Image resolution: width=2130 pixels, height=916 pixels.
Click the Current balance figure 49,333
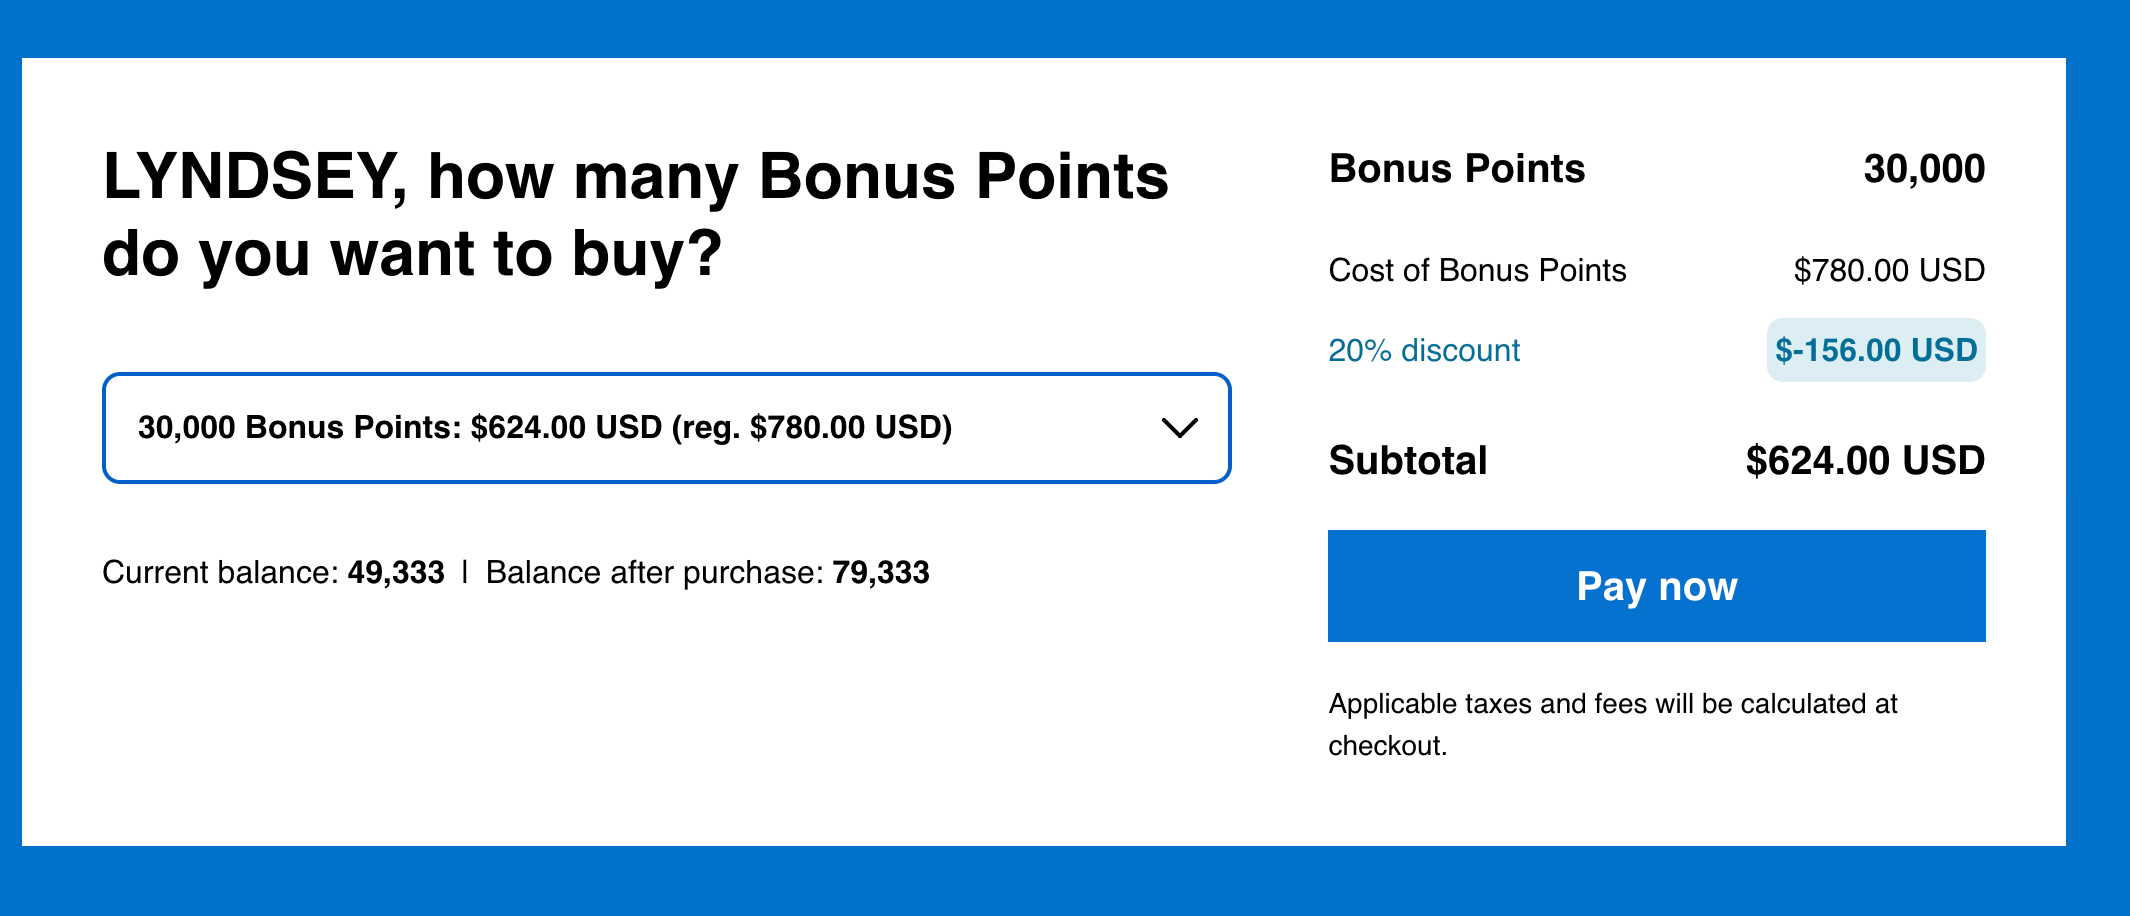pos(395,572)
